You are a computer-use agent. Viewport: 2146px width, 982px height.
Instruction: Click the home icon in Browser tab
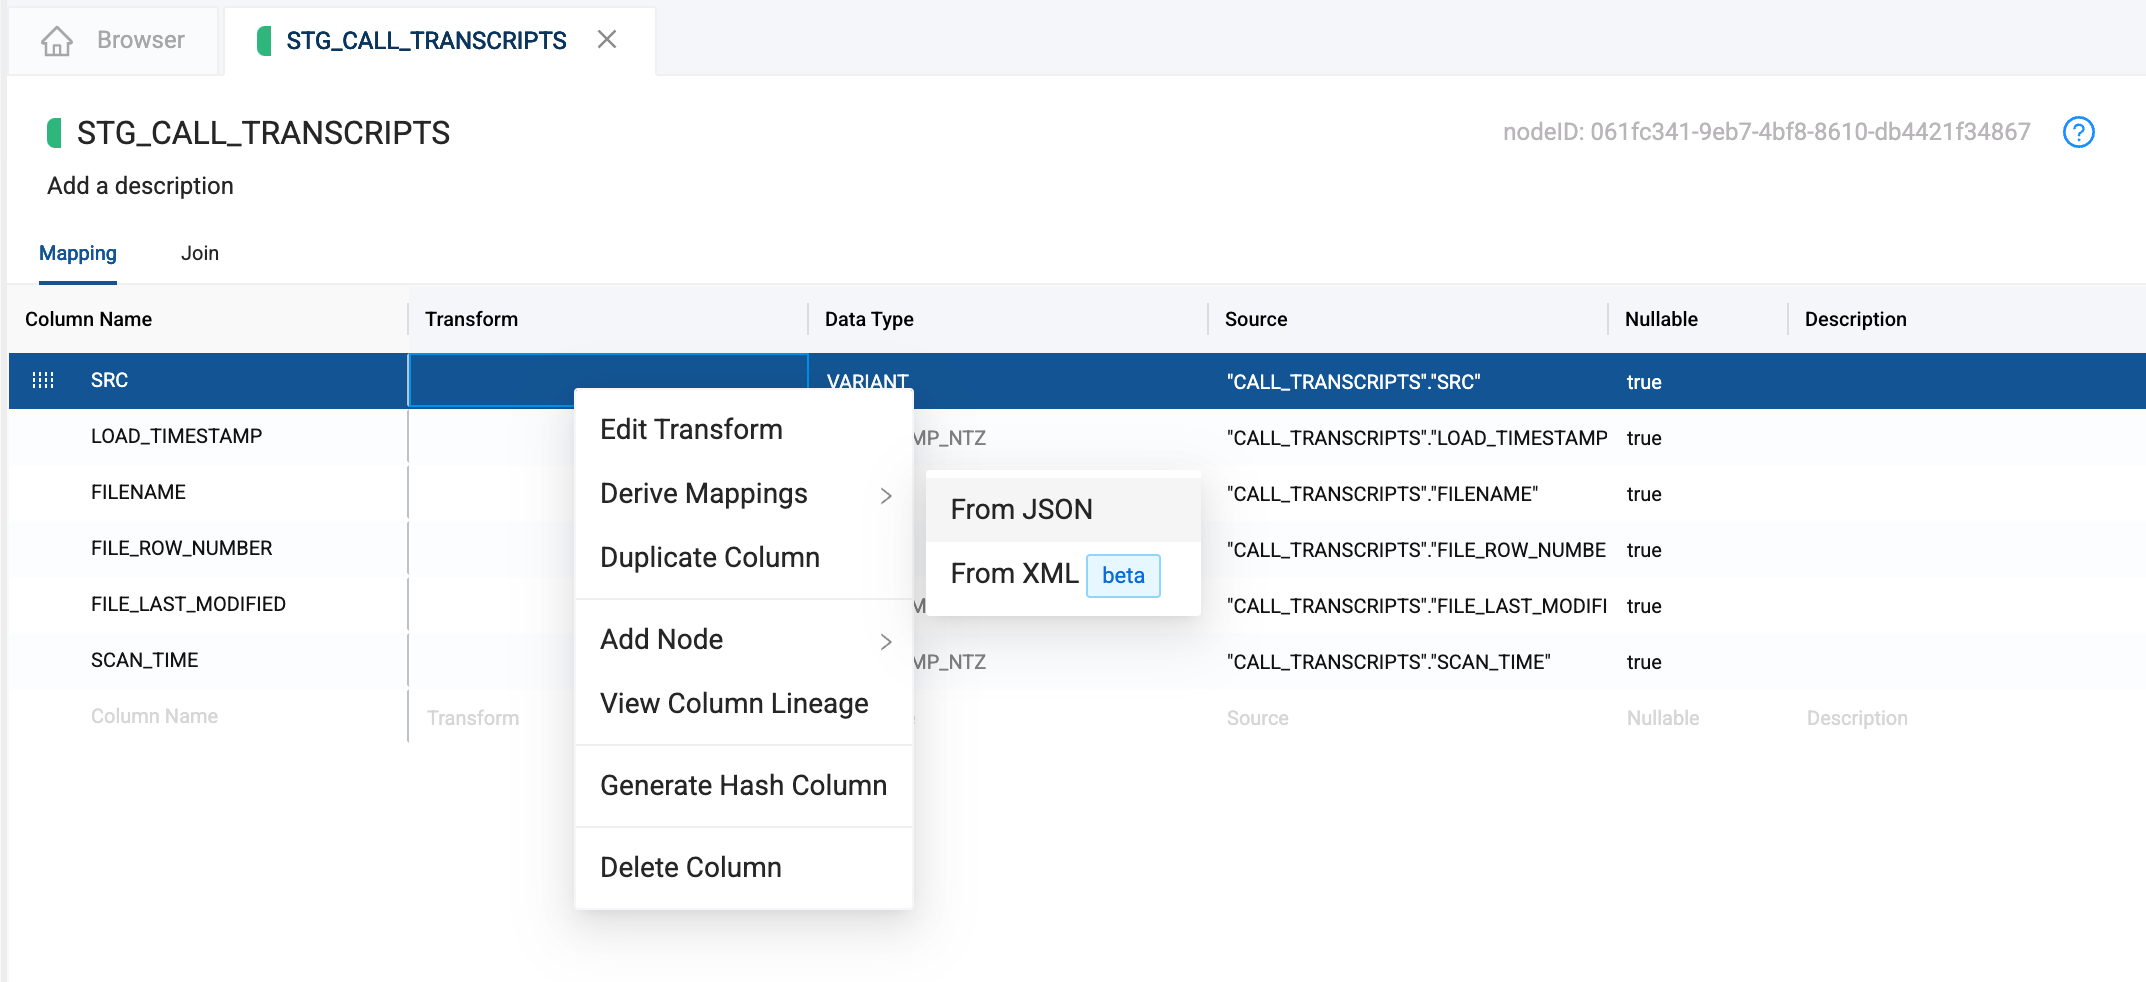coord(57,41)
